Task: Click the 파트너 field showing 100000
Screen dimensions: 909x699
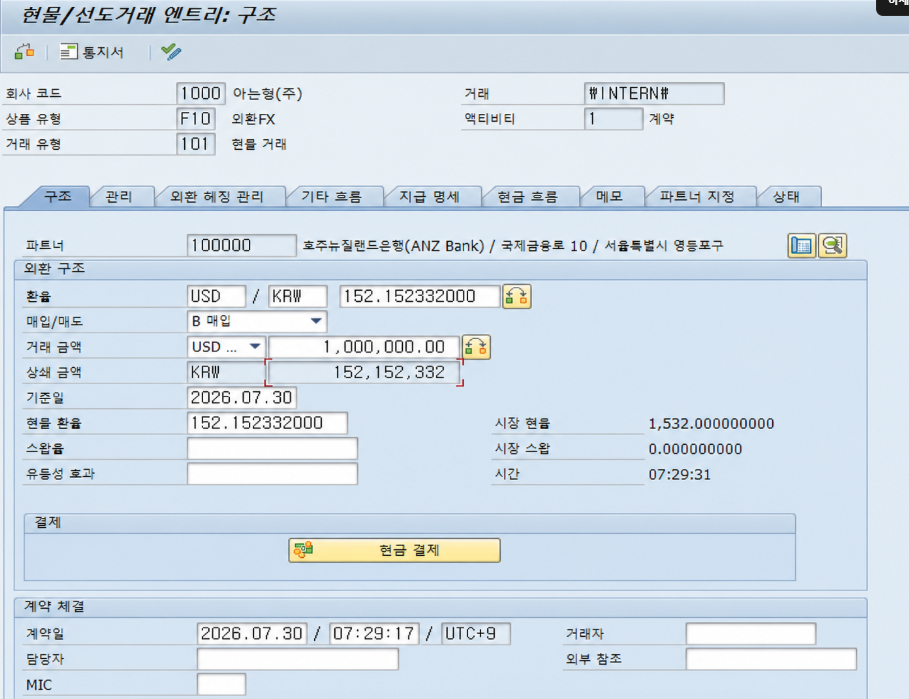Action: point(242,246)
